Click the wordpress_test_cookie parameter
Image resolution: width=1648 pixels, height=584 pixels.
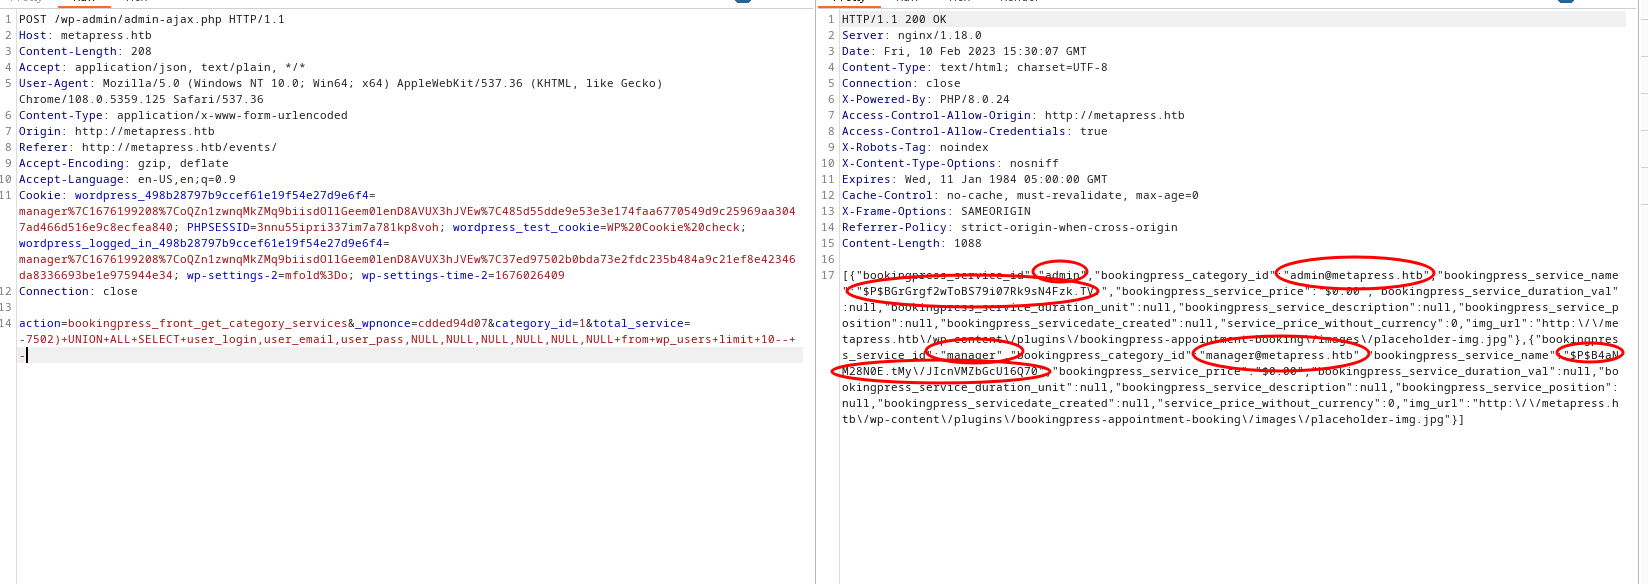pos(526,227)
